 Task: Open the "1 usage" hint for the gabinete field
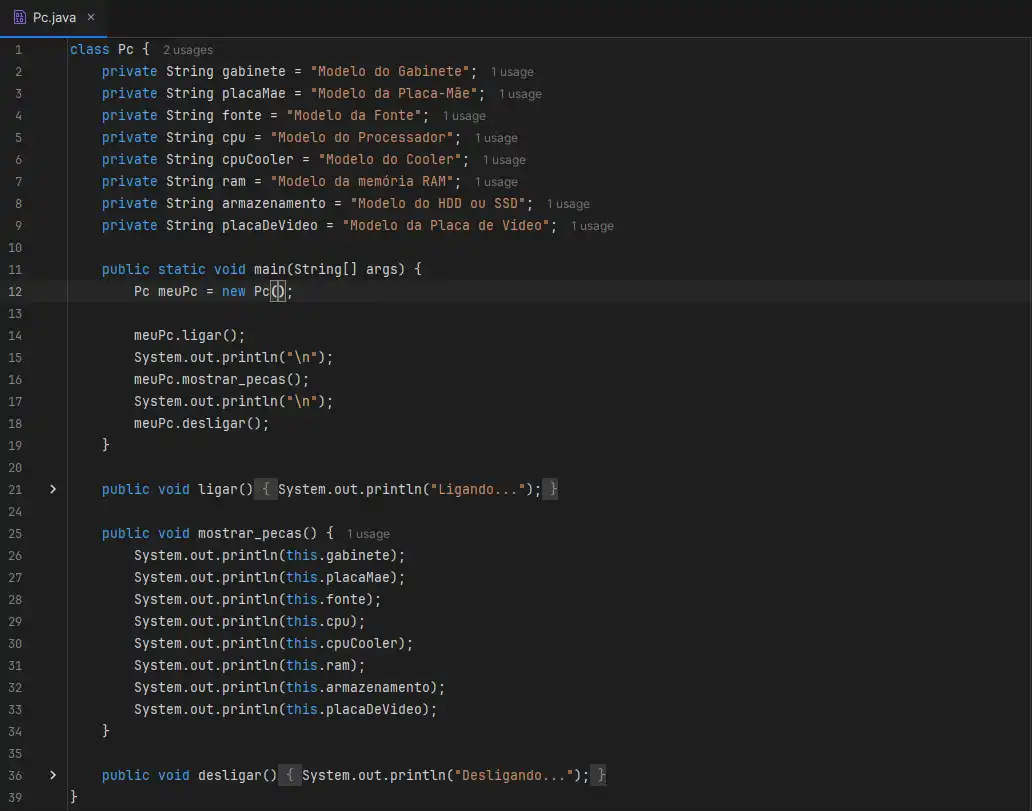pyautogui.click(x=512, y=72)
